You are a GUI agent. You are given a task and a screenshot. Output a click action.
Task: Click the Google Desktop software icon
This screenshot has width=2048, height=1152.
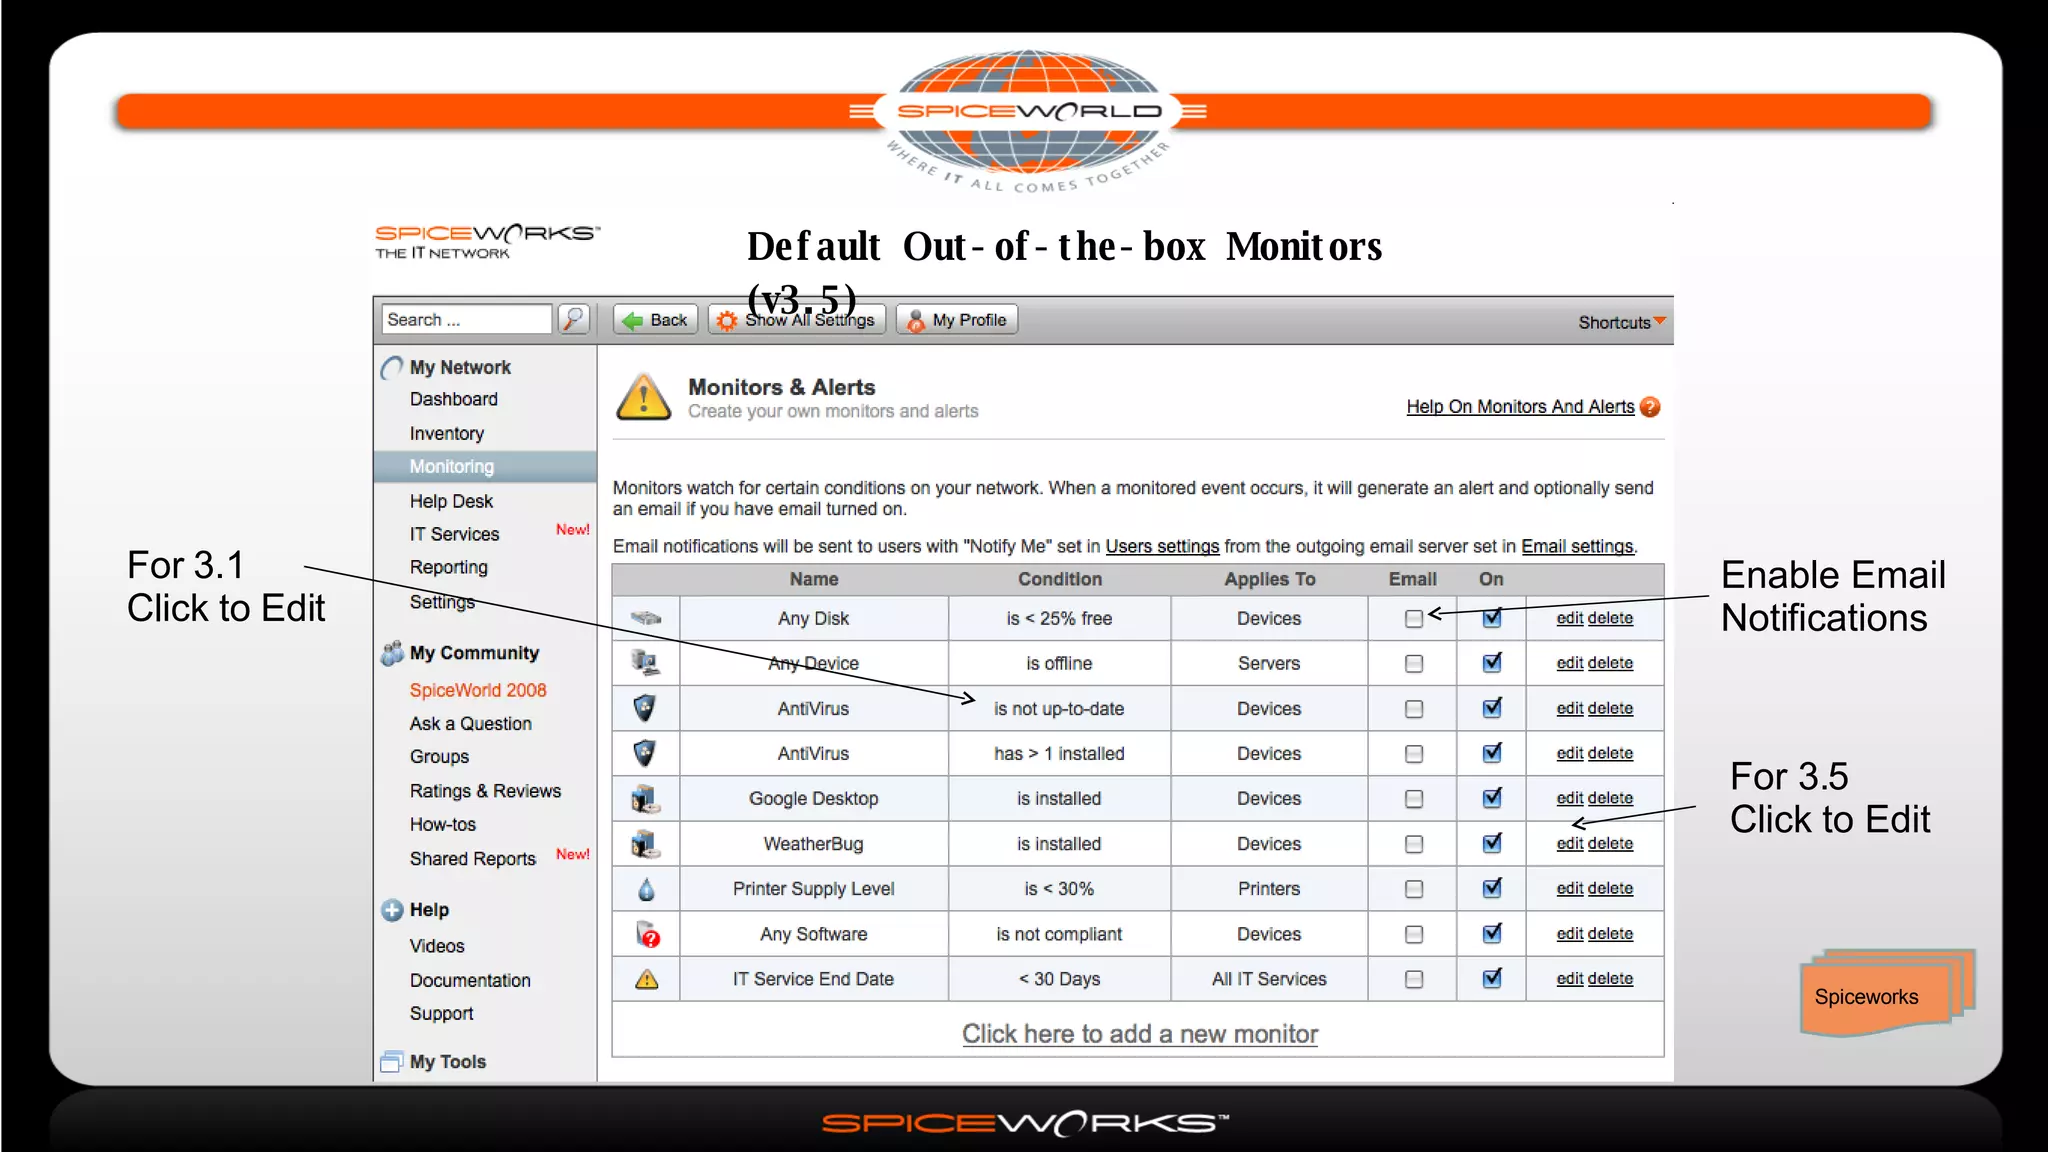645,798
